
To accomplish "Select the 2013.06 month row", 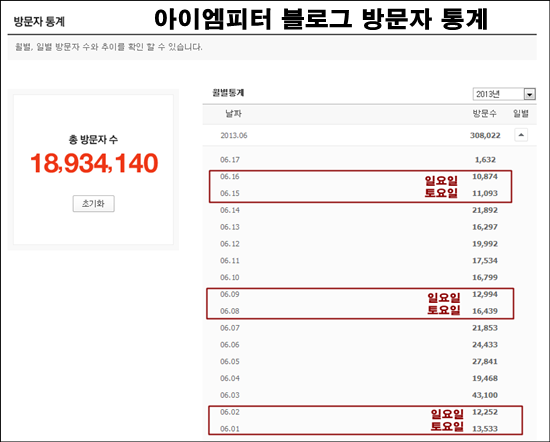I will click(369, 135).
